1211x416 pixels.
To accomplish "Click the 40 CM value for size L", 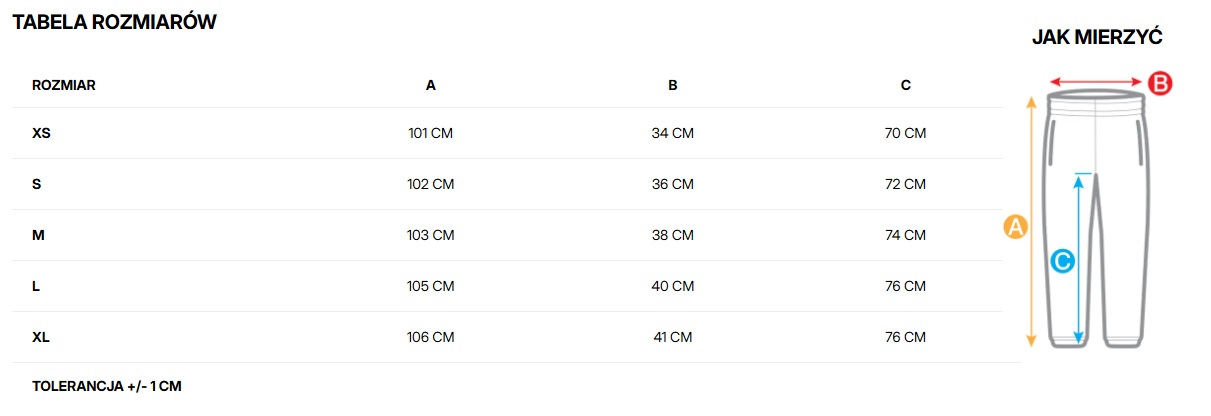I will coord(673,286).
